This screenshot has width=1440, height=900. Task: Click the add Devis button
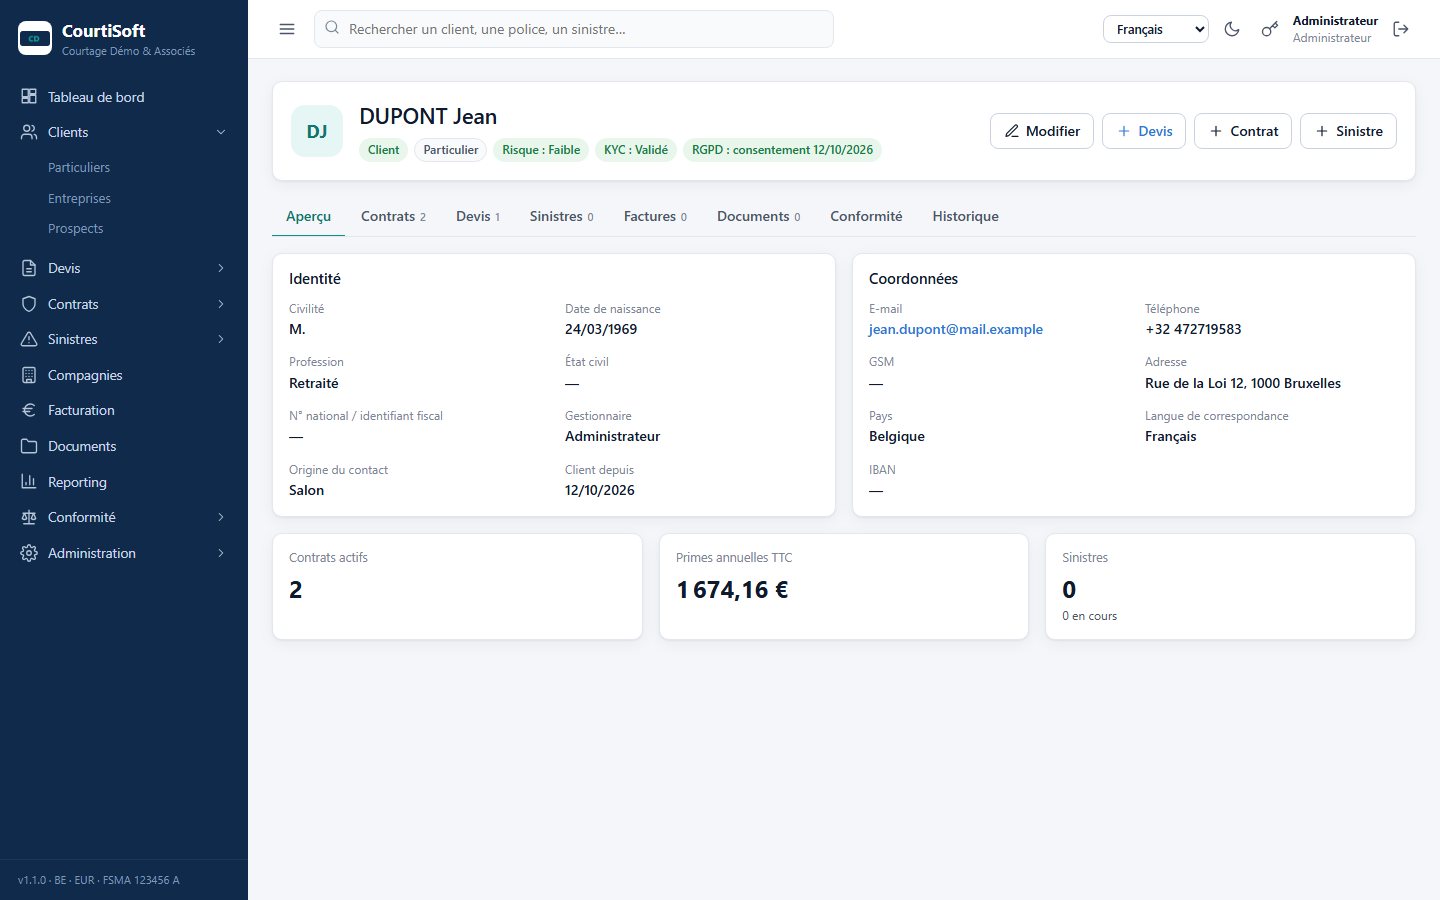1144,131
